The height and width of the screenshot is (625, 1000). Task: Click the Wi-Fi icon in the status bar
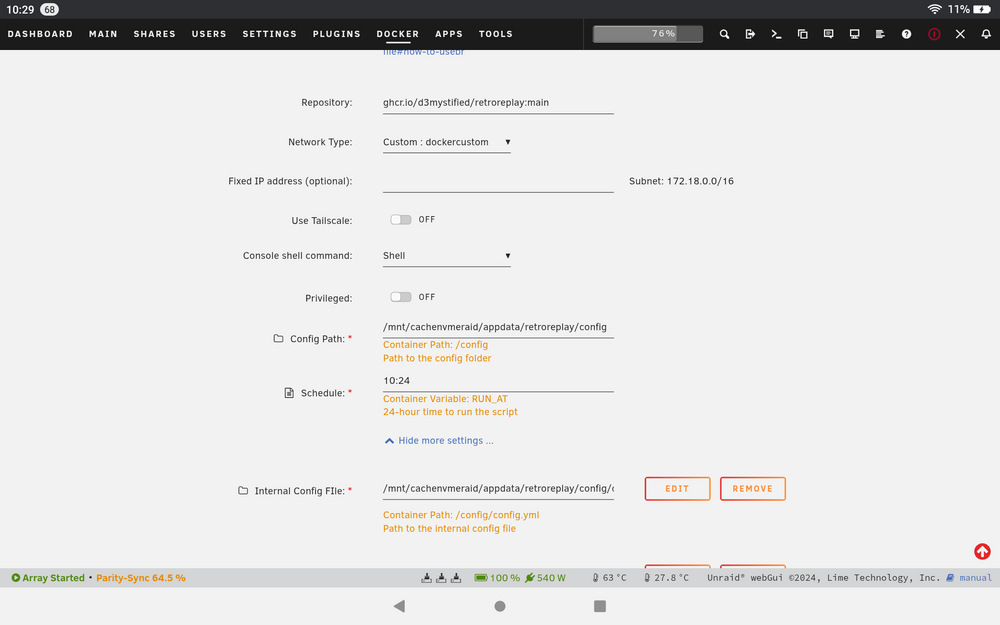(x=934, y=9)
